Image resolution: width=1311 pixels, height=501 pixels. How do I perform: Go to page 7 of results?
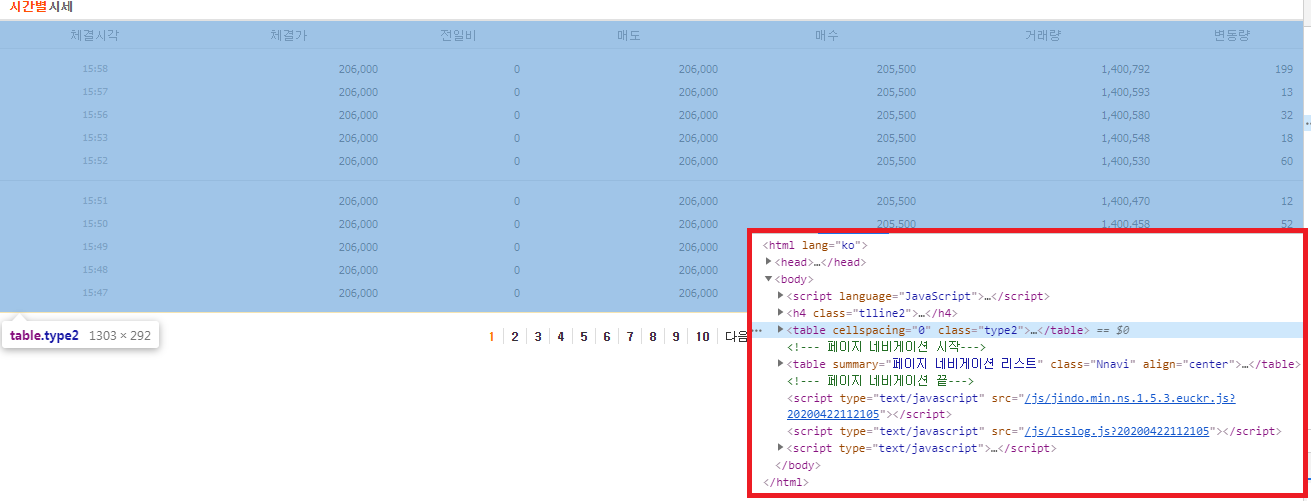click(630, 337)
